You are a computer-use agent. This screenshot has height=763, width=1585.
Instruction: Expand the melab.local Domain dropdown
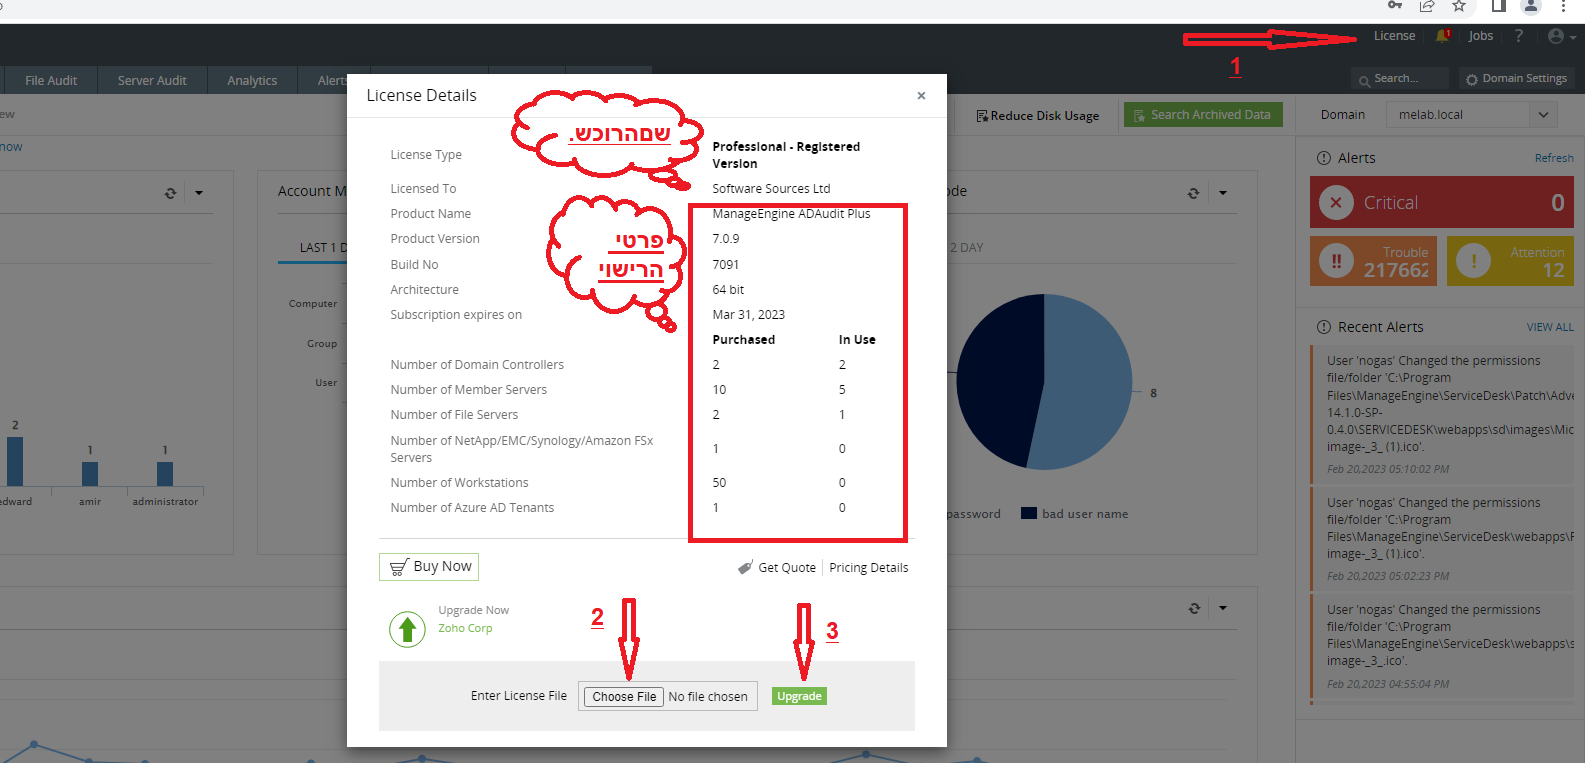(1542, 115)
